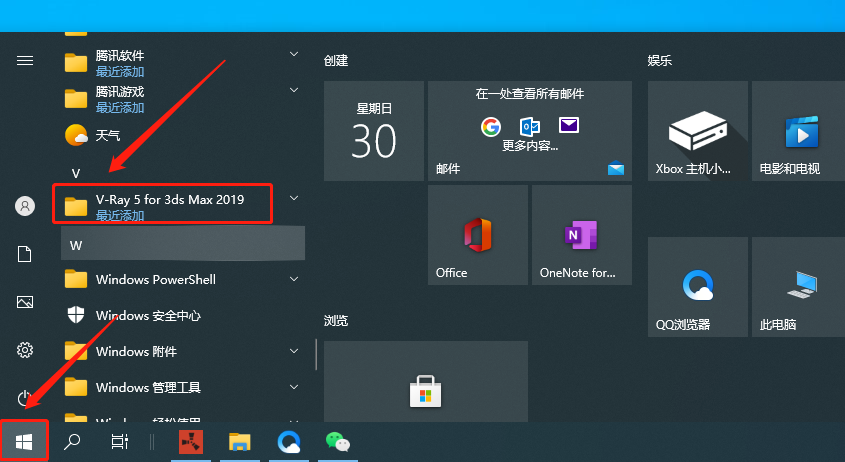
Task: Open the Windows 附件 folder
Action: coord(183,351)
